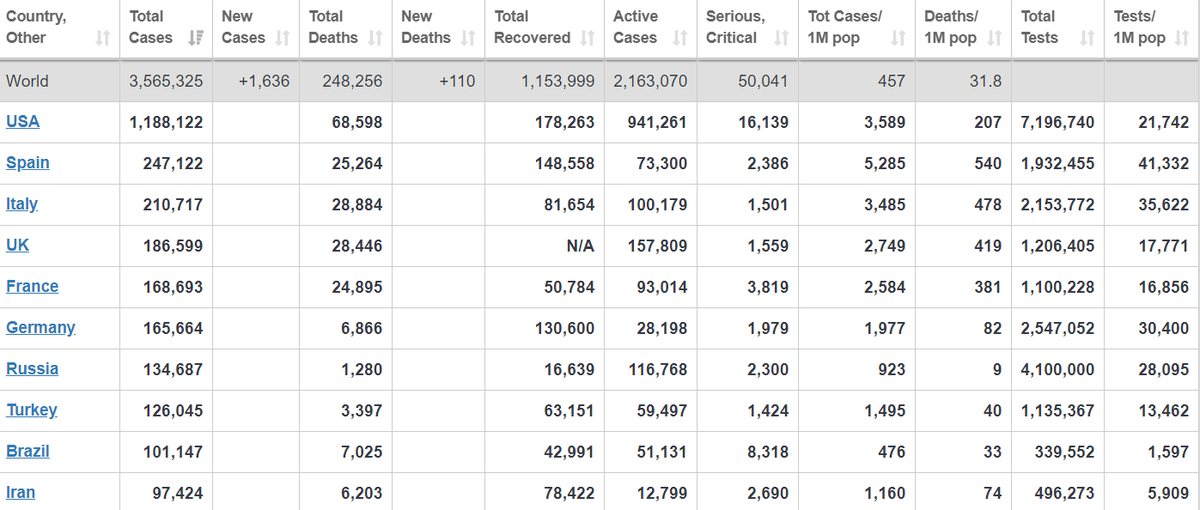1200x510 pixels.
Task: Select UK total cases 186,599
Action: [x=173, y=245]
